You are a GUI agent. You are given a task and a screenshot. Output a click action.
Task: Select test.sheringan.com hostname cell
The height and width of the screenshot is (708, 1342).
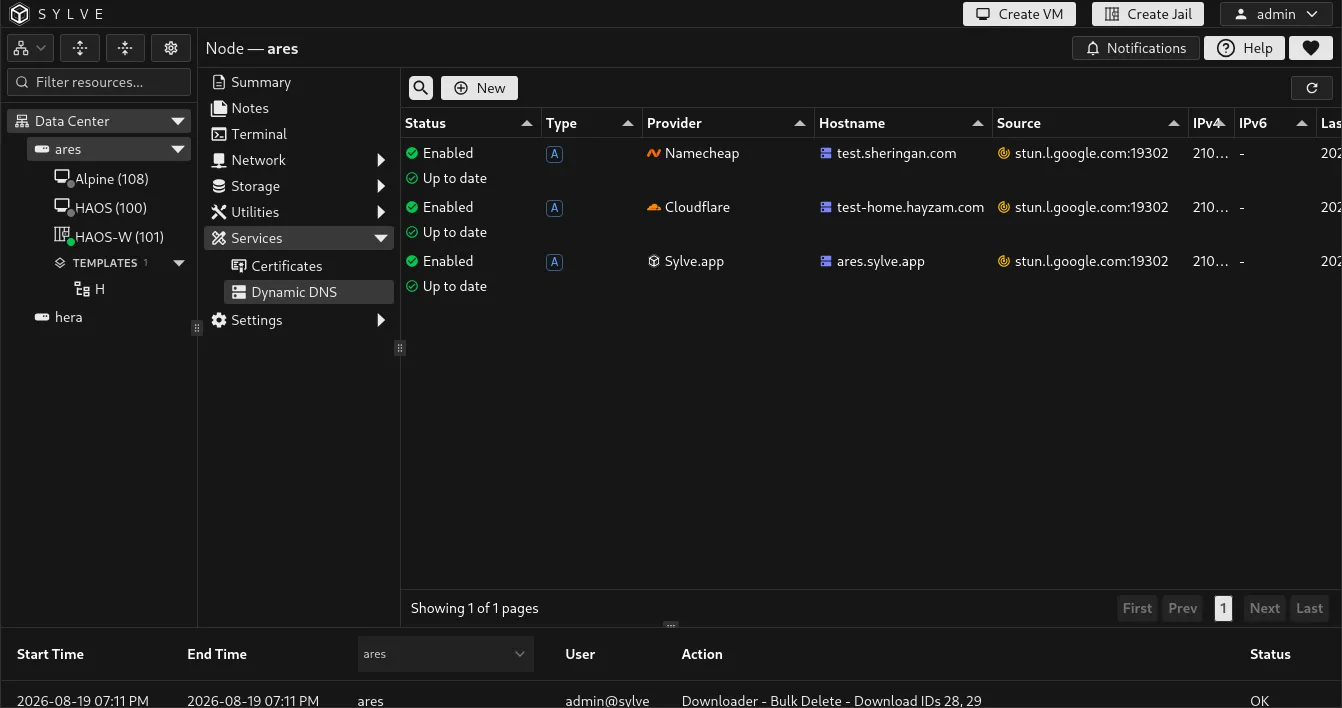888,153
